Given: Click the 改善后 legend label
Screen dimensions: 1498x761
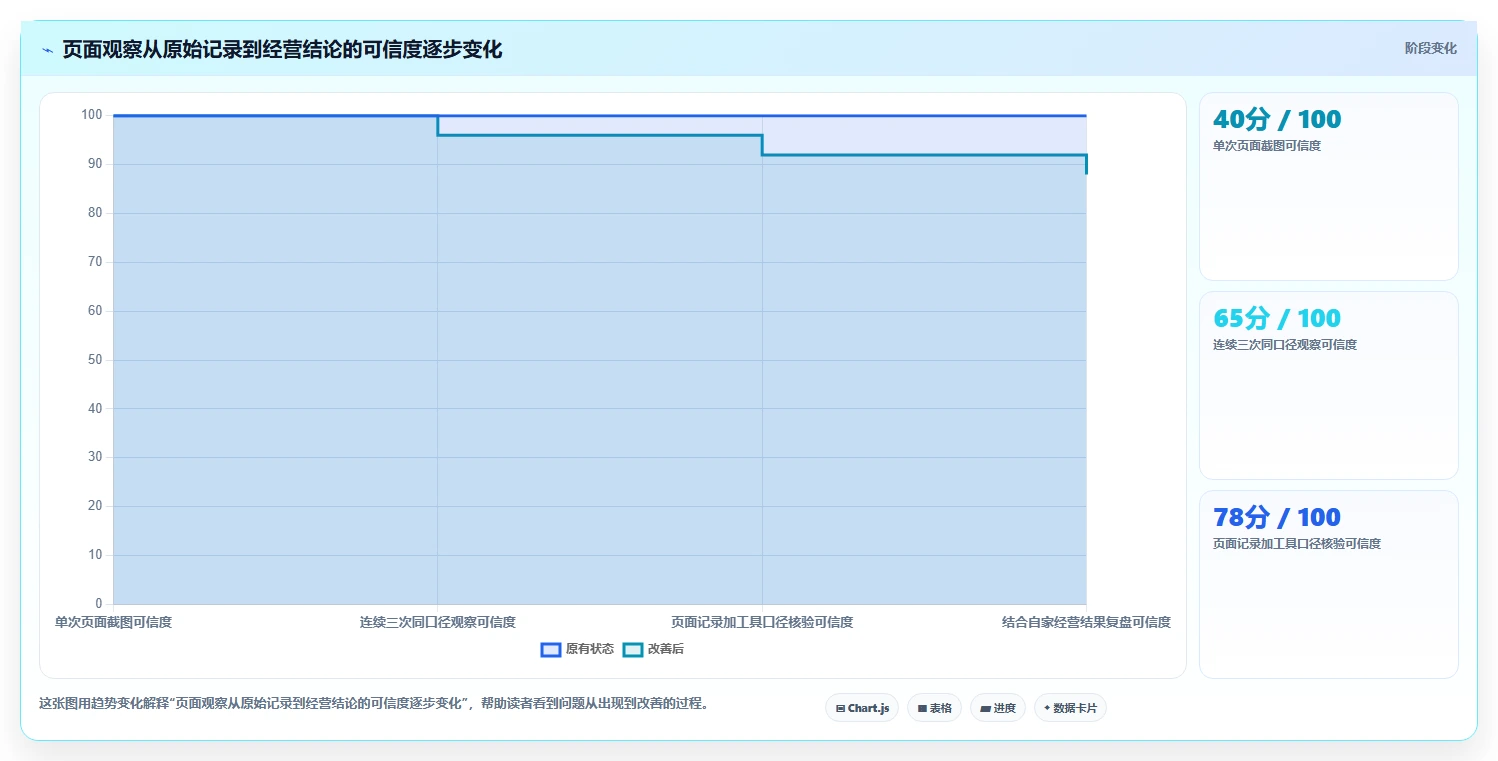Looking at the screenshot, I should [666, 649].
